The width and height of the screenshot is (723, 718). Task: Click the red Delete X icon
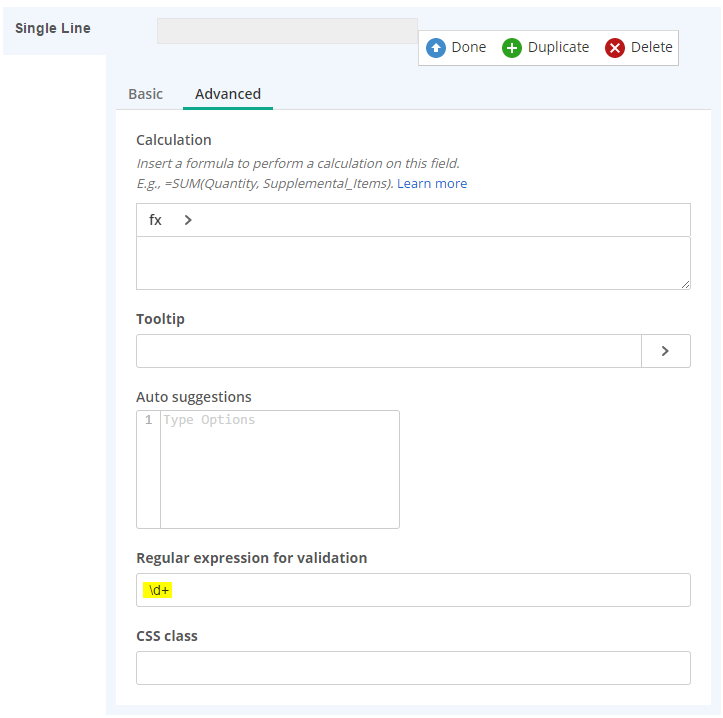tap(615, 47)
